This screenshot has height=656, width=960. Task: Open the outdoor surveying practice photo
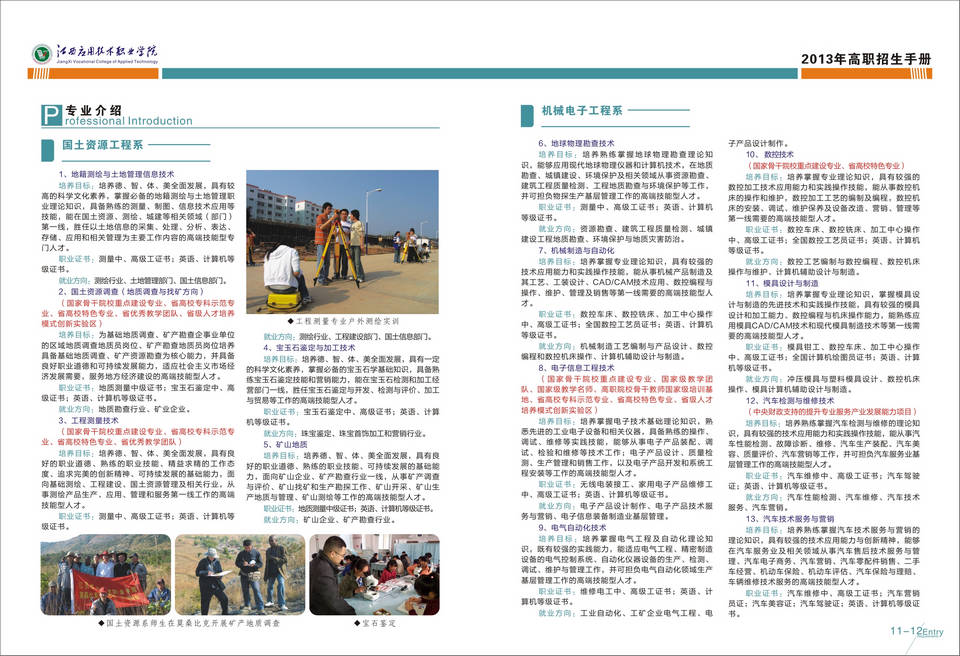coord(342,241)
